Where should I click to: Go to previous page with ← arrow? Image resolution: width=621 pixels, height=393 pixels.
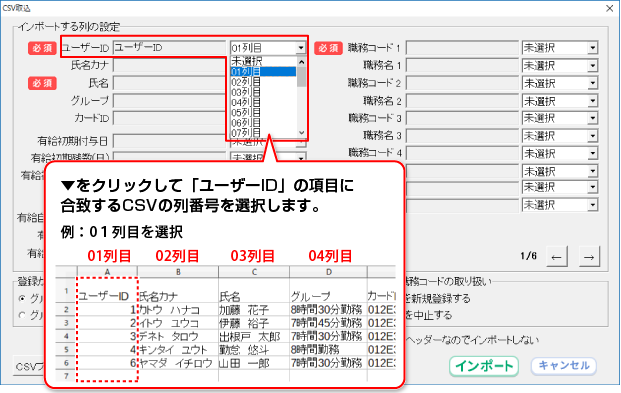pos(556,257)
